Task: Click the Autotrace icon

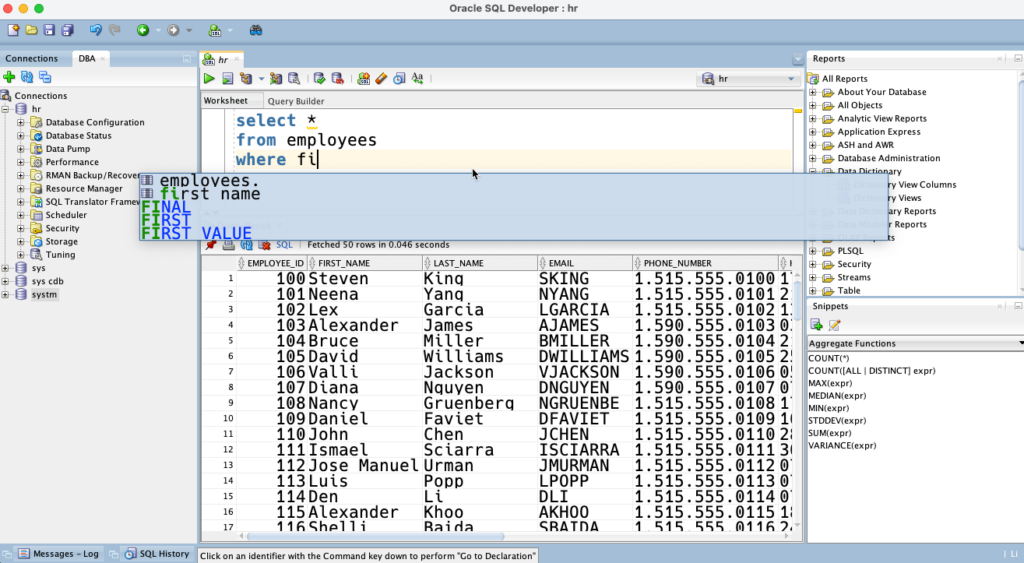Action: tap(276, 78)
